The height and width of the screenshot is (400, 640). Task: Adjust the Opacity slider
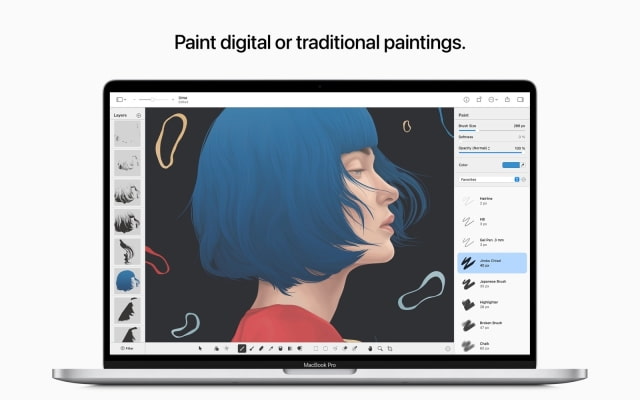click(x=492, y=153)
